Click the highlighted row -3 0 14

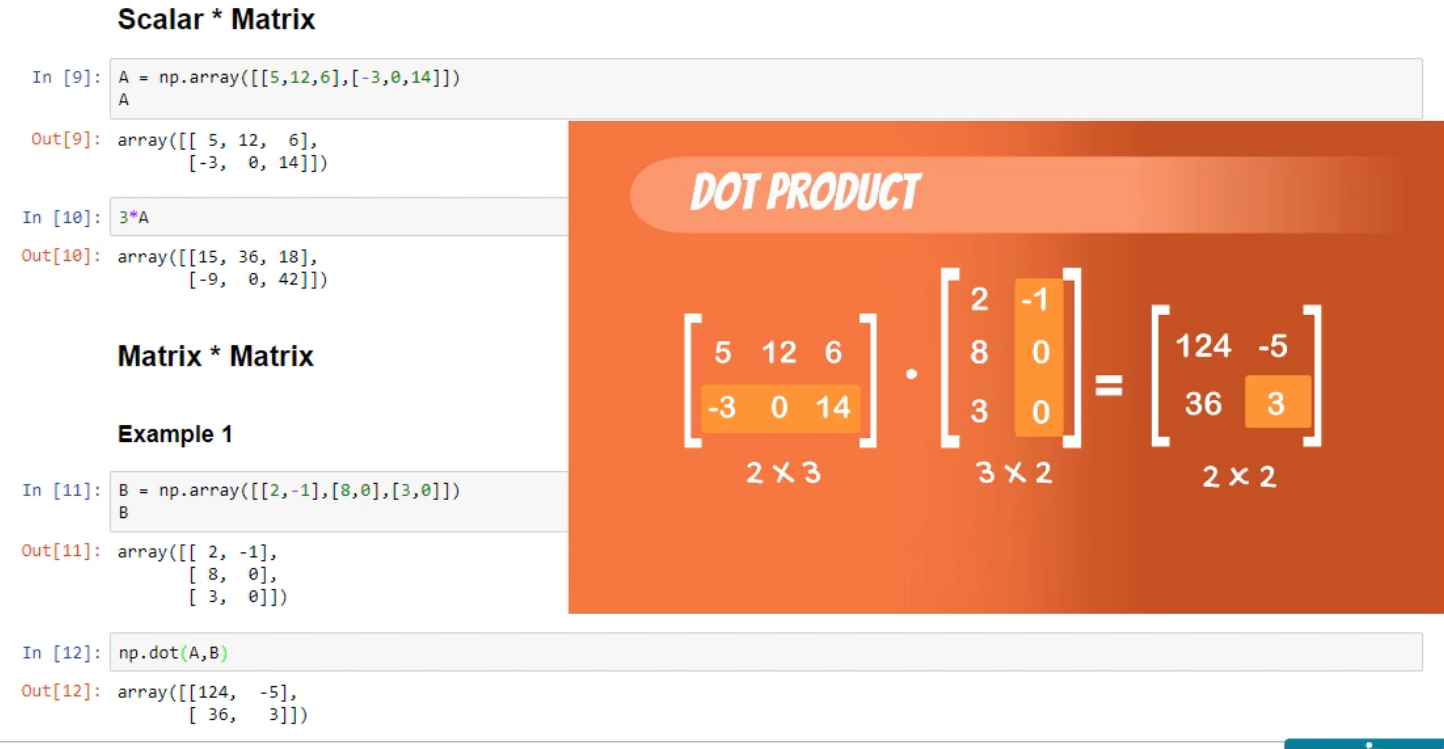[x=780, y=408]
